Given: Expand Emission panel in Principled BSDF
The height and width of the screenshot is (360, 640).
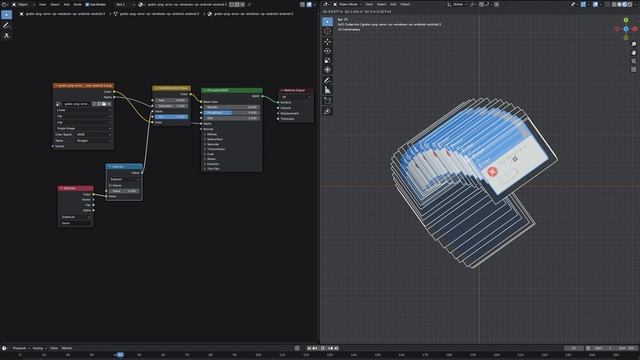Looking at the screenshot, I should pyautogui.click(x=213, y=164).
